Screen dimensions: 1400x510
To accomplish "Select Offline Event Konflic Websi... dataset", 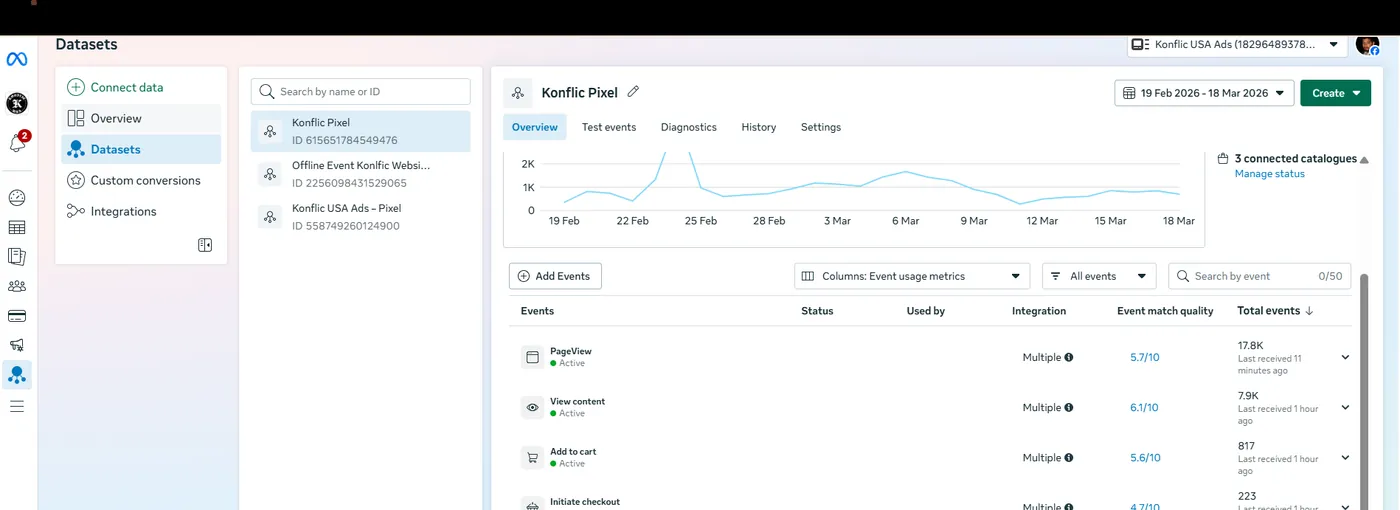I will click(360, 174).
